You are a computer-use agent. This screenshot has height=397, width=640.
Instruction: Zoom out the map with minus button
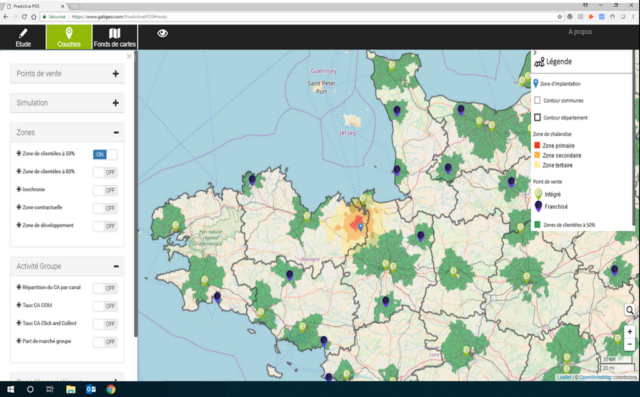tap(630, 344)
